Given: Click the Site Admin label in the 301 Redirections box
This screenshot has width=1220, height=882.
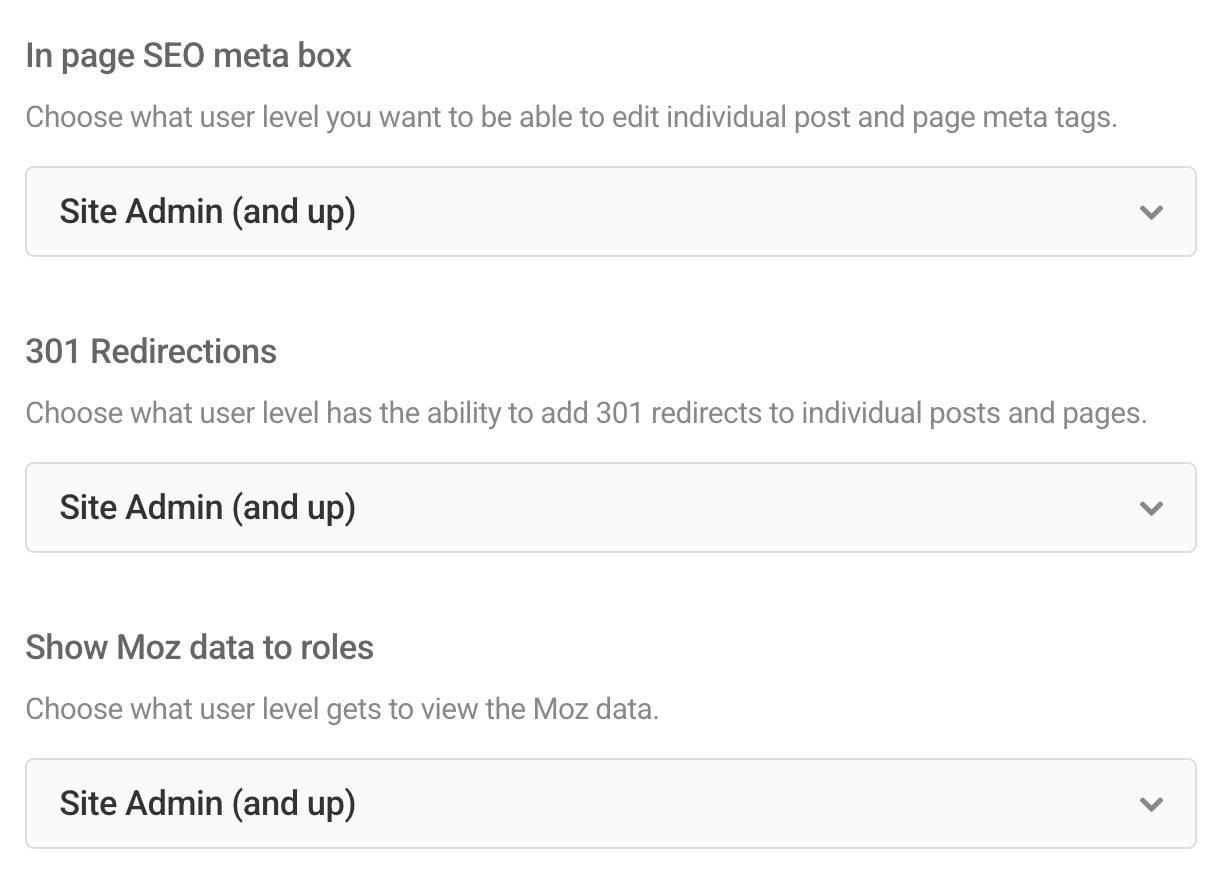Looking at the screenshot, I should tap(207, 508).
